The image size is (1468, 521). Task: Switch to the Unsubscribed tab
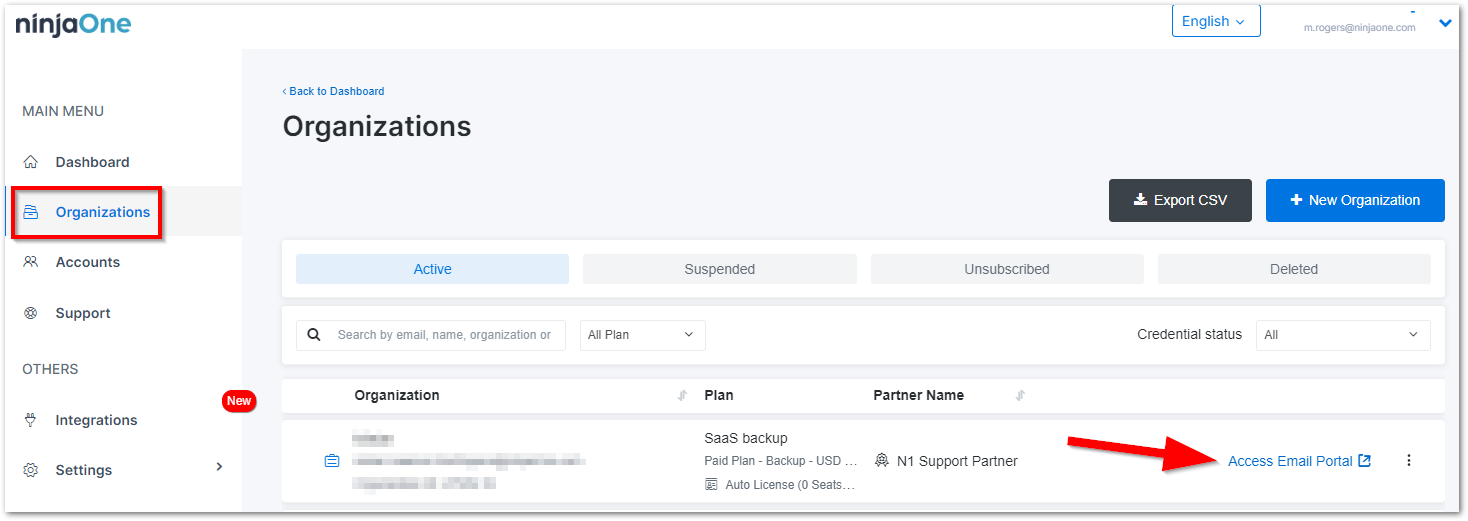pyautogui.click(x=1006, y=269)
